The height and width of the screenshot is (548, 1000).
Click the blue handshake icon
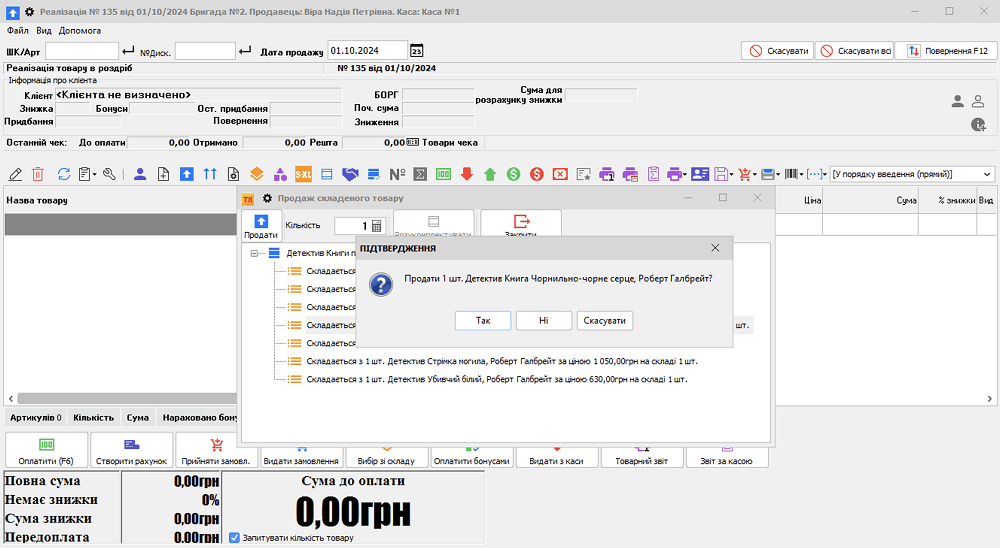[351, 174]
